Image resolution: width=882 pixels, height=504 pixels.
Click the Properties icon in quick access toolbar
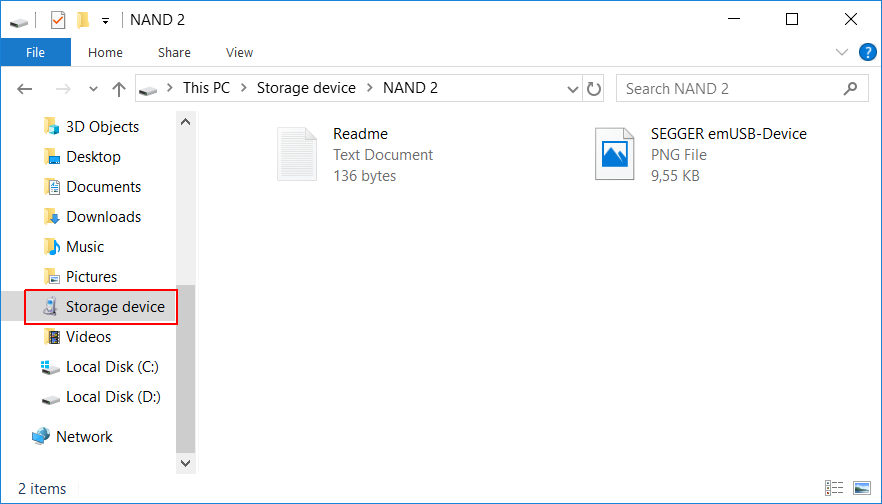point(58,20)
